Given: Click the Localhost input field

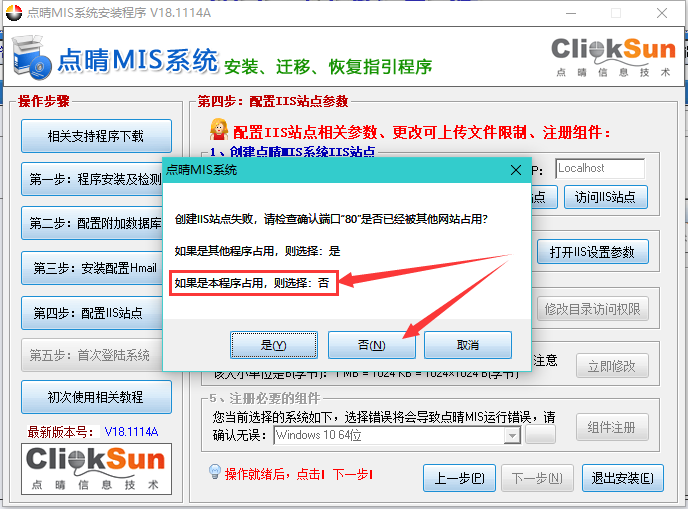Looking at the screenshot, I should [x=599, y=168].
